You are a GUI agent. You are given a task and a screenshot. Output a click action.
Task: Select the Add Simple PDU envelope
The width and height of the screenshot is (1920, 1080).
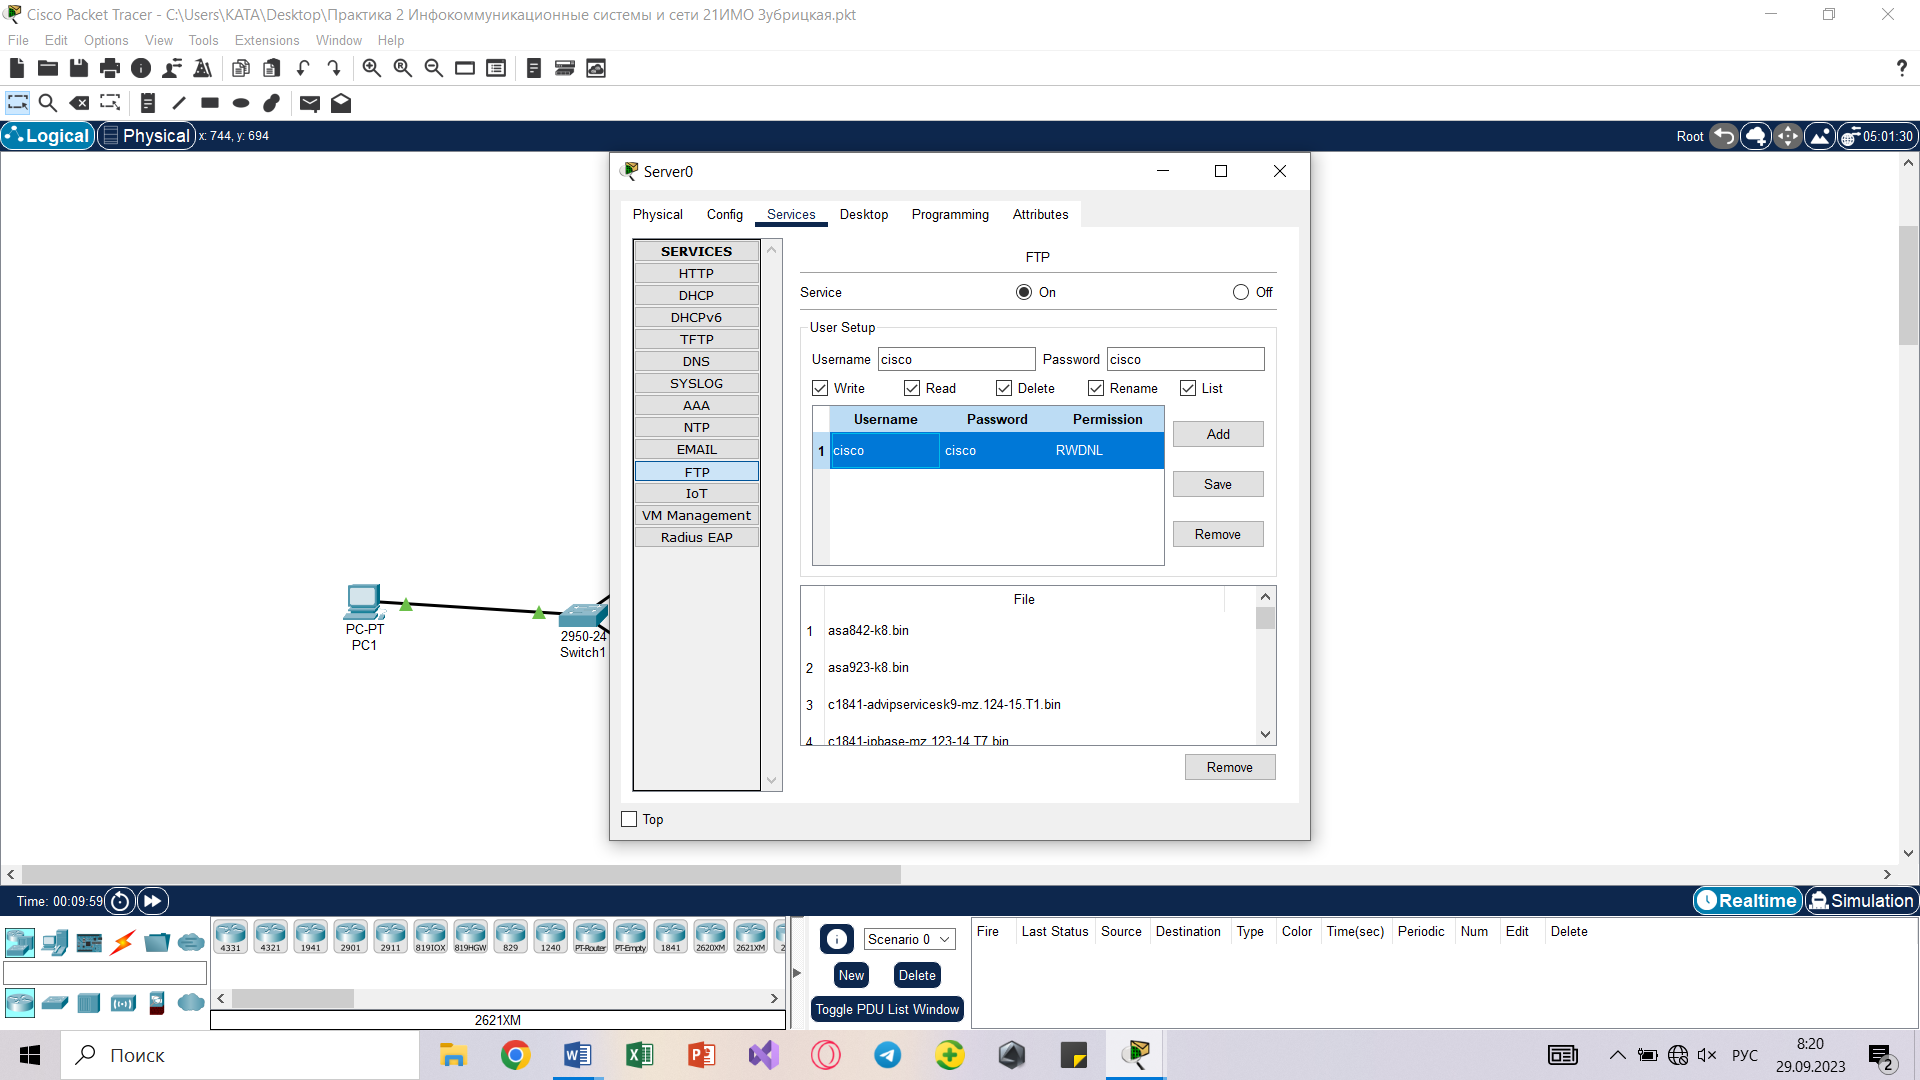(310, 103)
